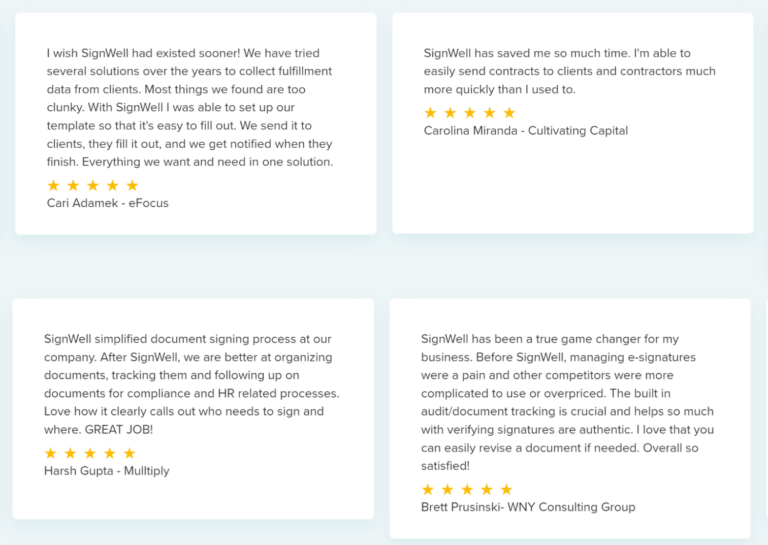Click the name Cari Adamek - eFocus
This screenshot has width=768, height=545.
(x=108, y=203)
